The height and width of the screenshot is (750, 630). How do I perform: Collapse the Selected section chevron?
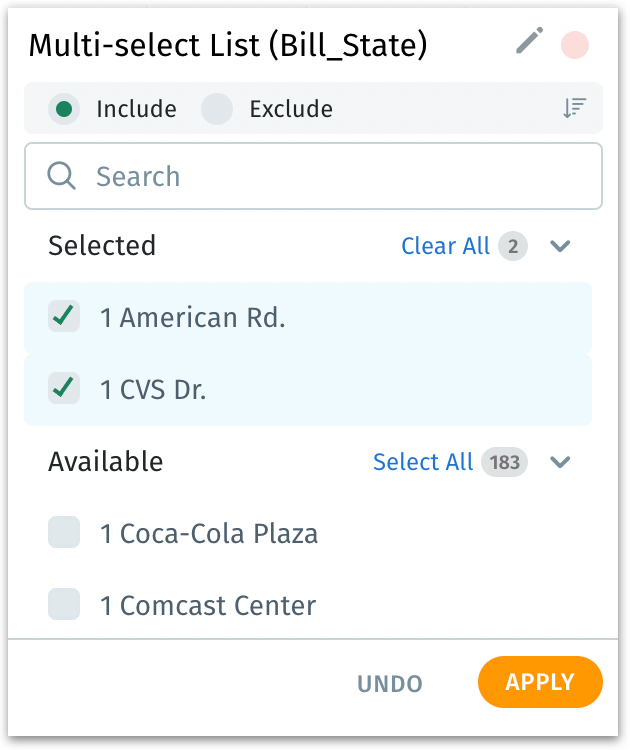coord(560,246)
